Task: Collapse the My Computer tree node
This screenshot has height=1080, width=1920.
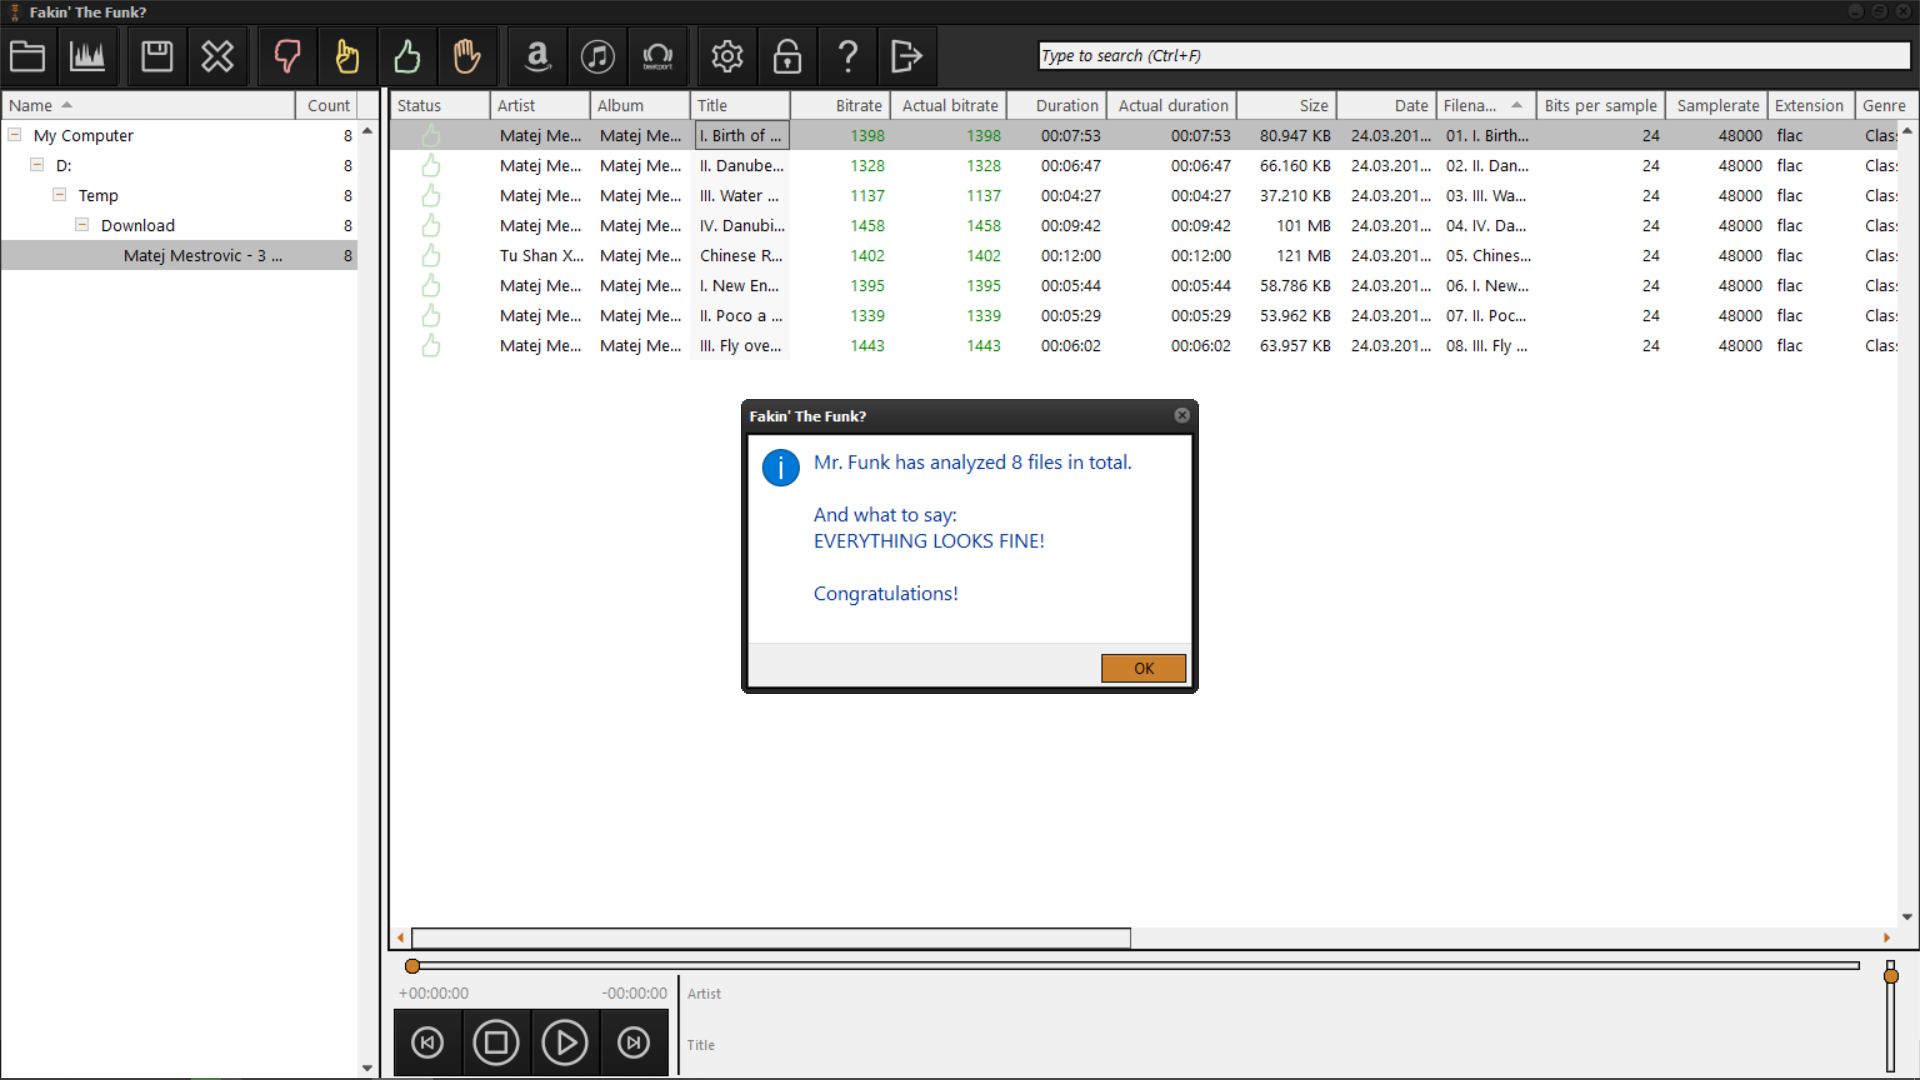Action: (x=15, y=134)
